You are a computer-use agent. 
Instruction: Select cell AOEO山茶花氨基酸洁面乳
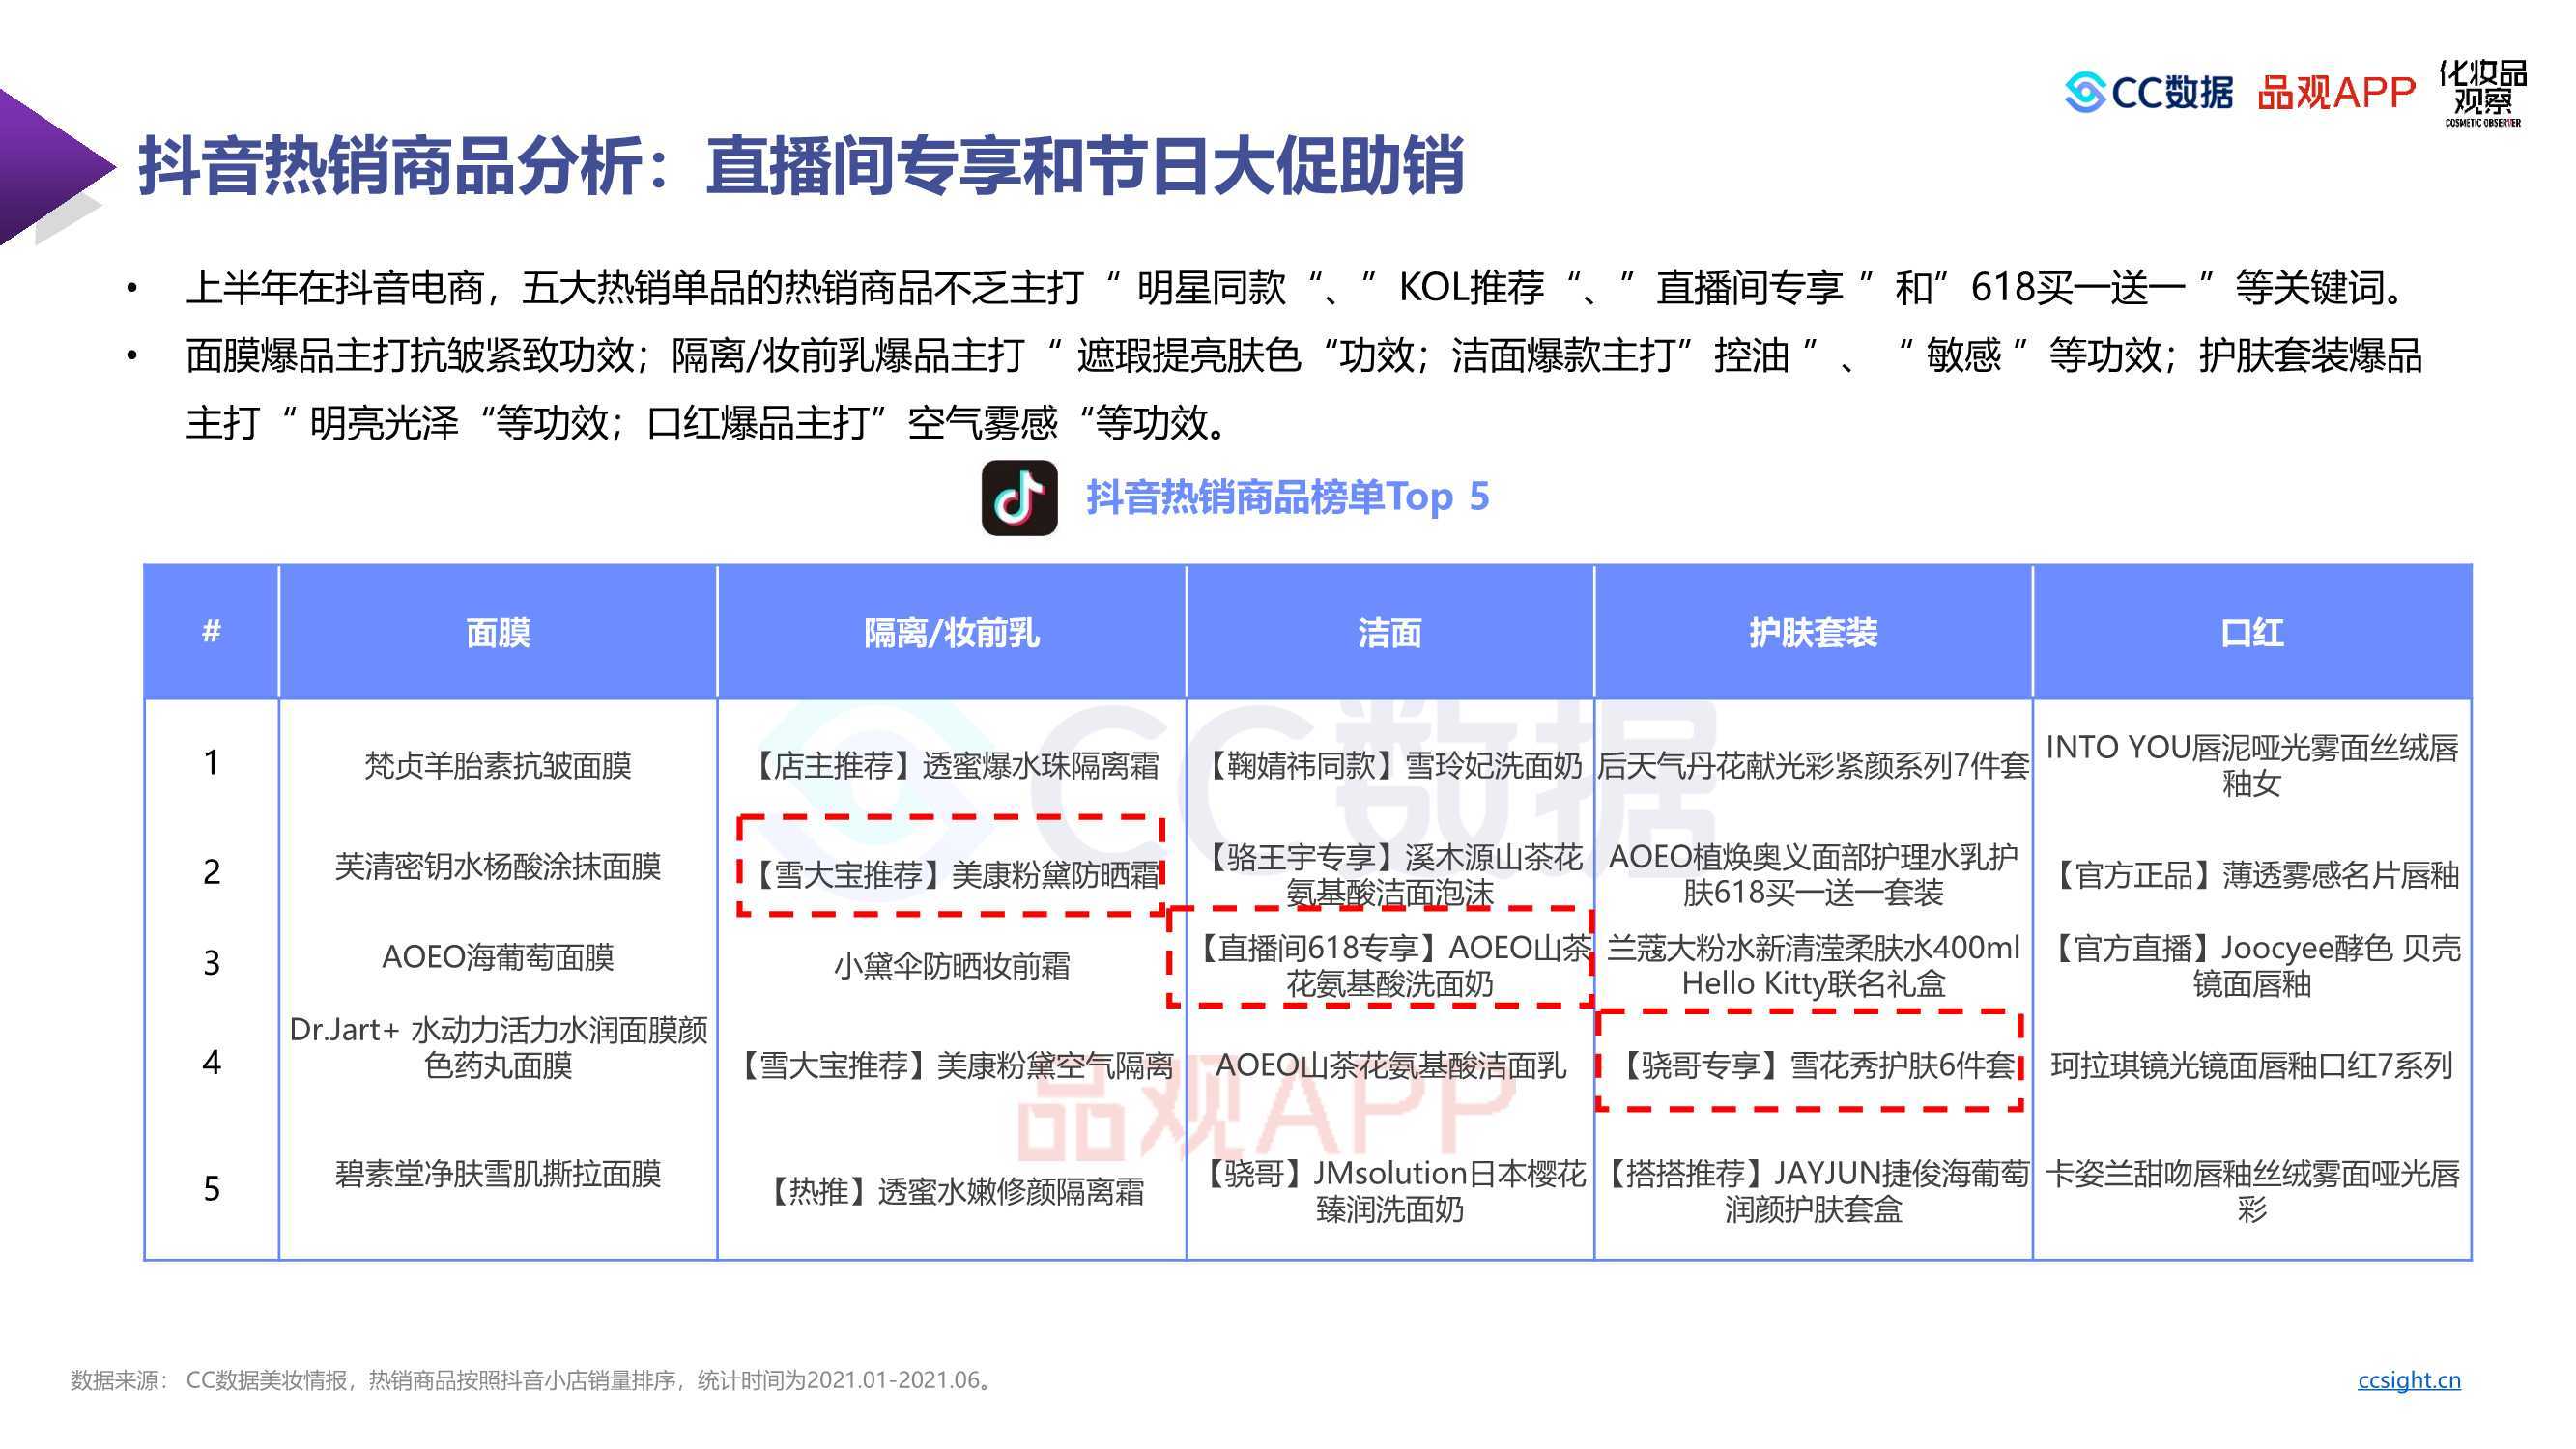1390,1065
